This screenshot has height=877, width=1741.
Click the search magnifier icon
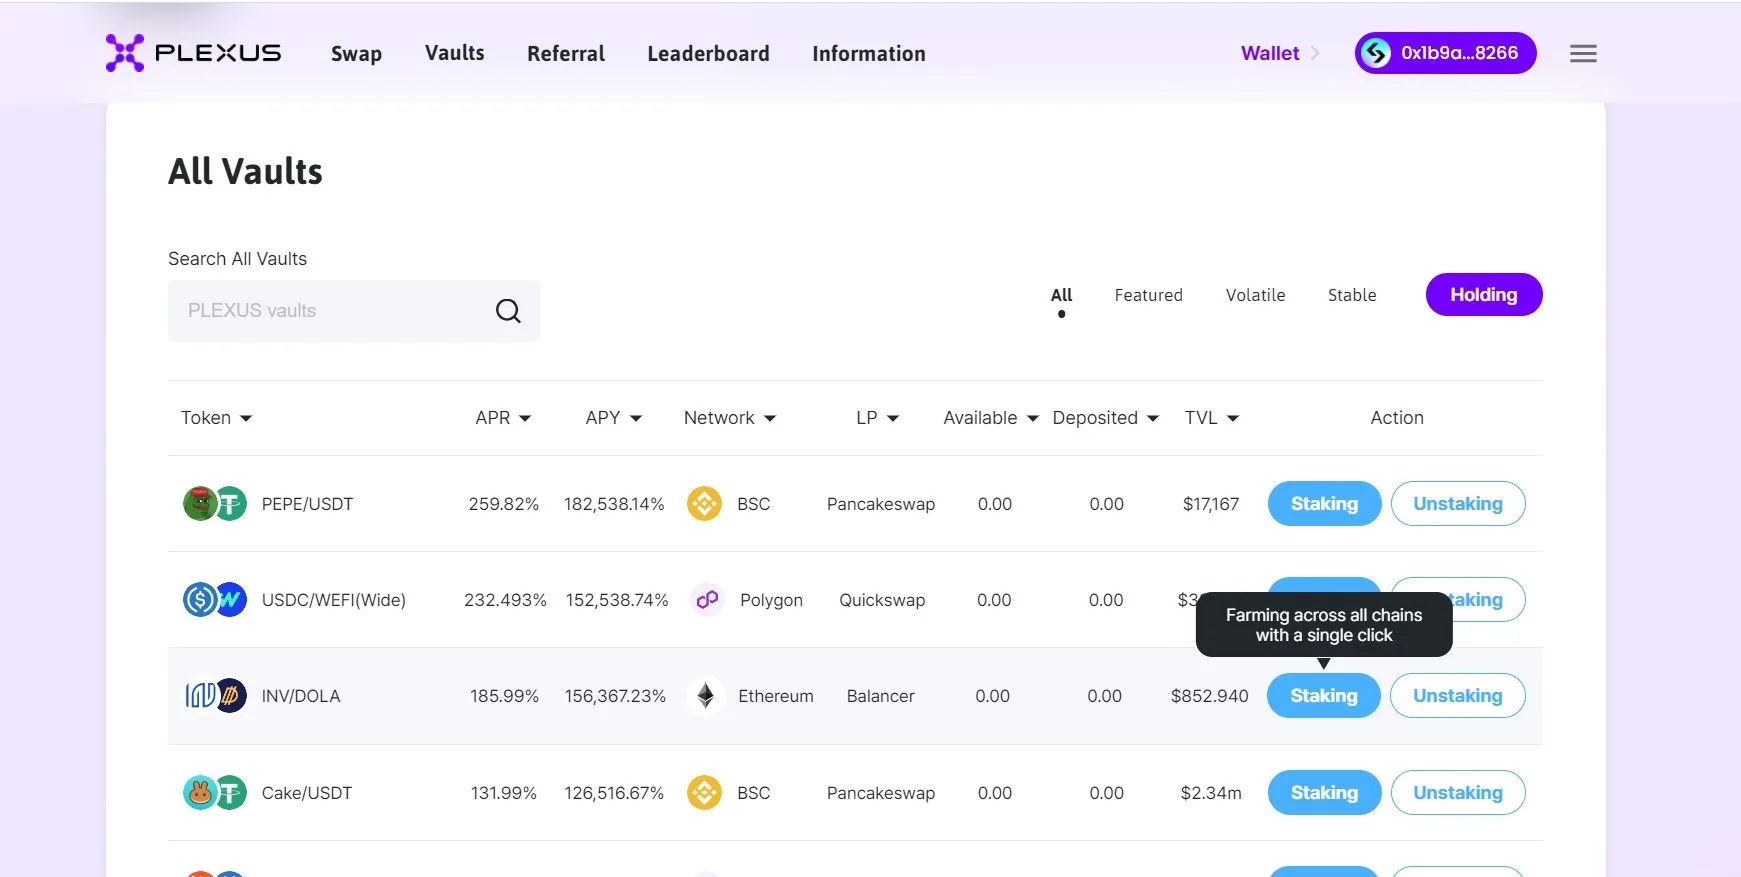(508, 311)
